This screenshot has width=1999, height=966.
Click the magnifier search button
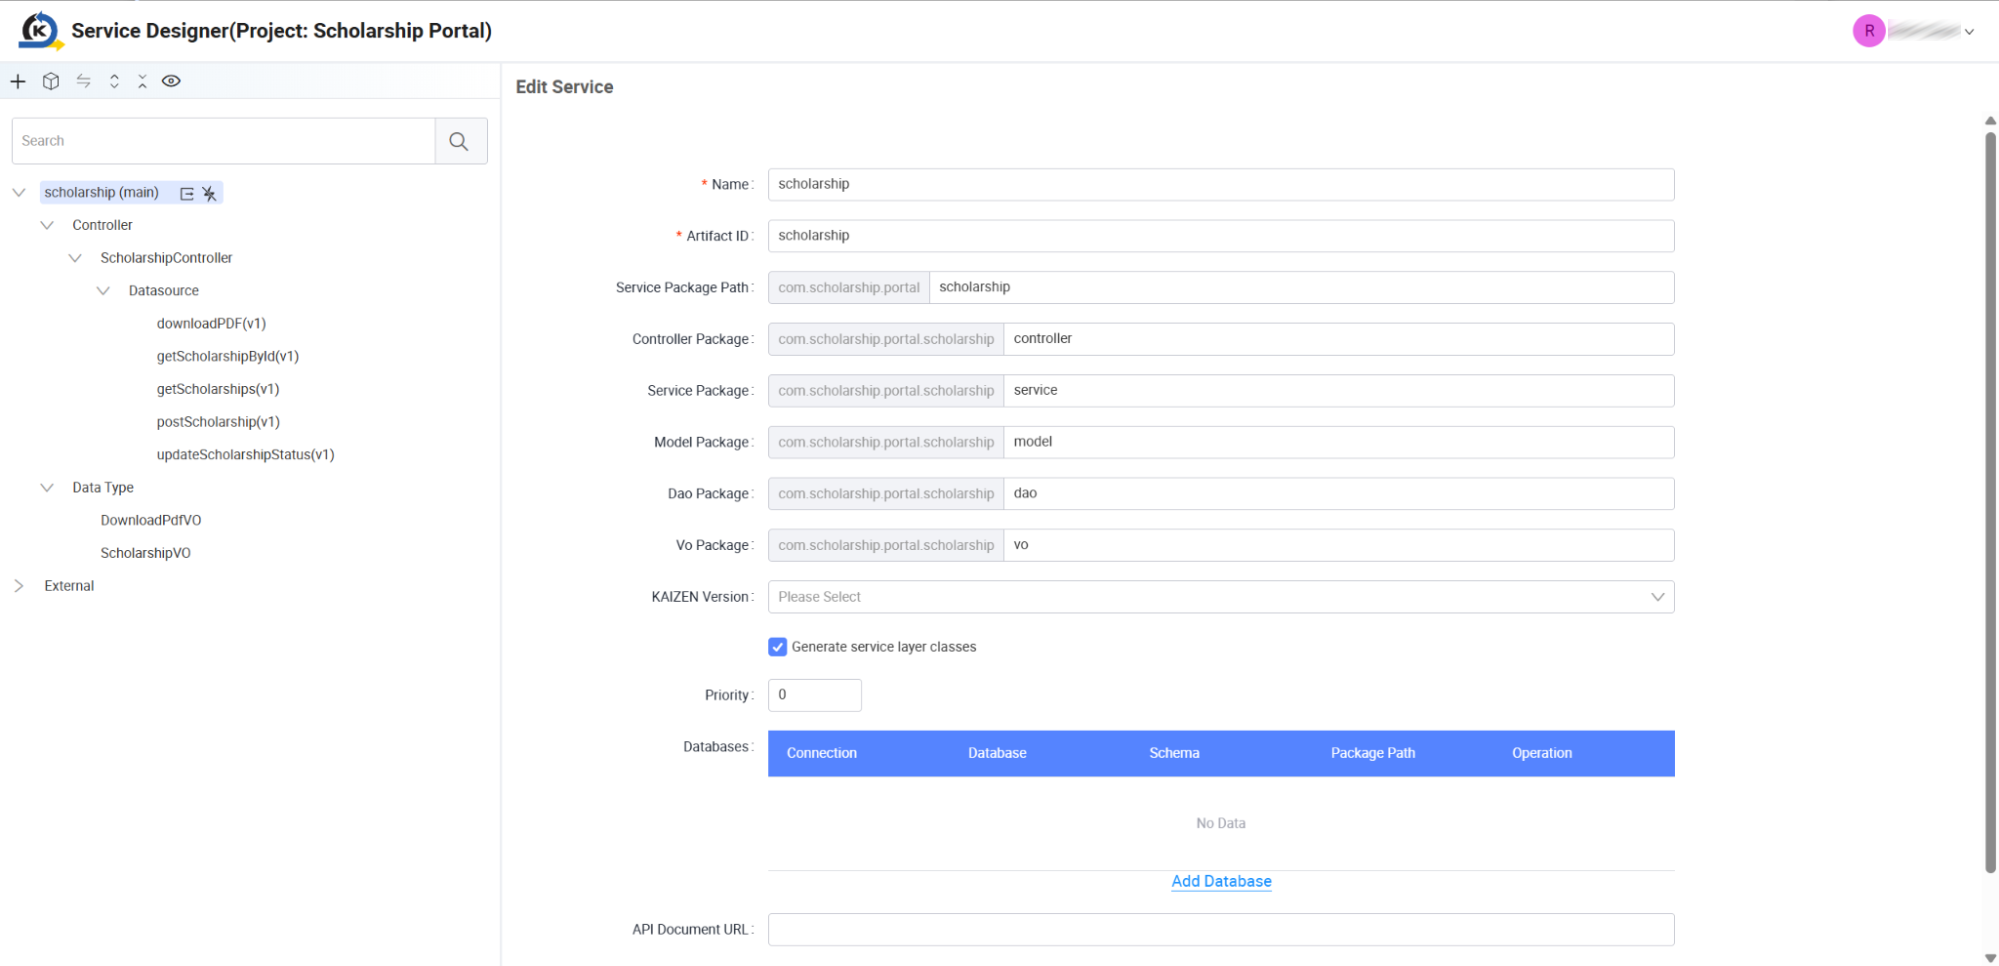(x=460, y=141)
